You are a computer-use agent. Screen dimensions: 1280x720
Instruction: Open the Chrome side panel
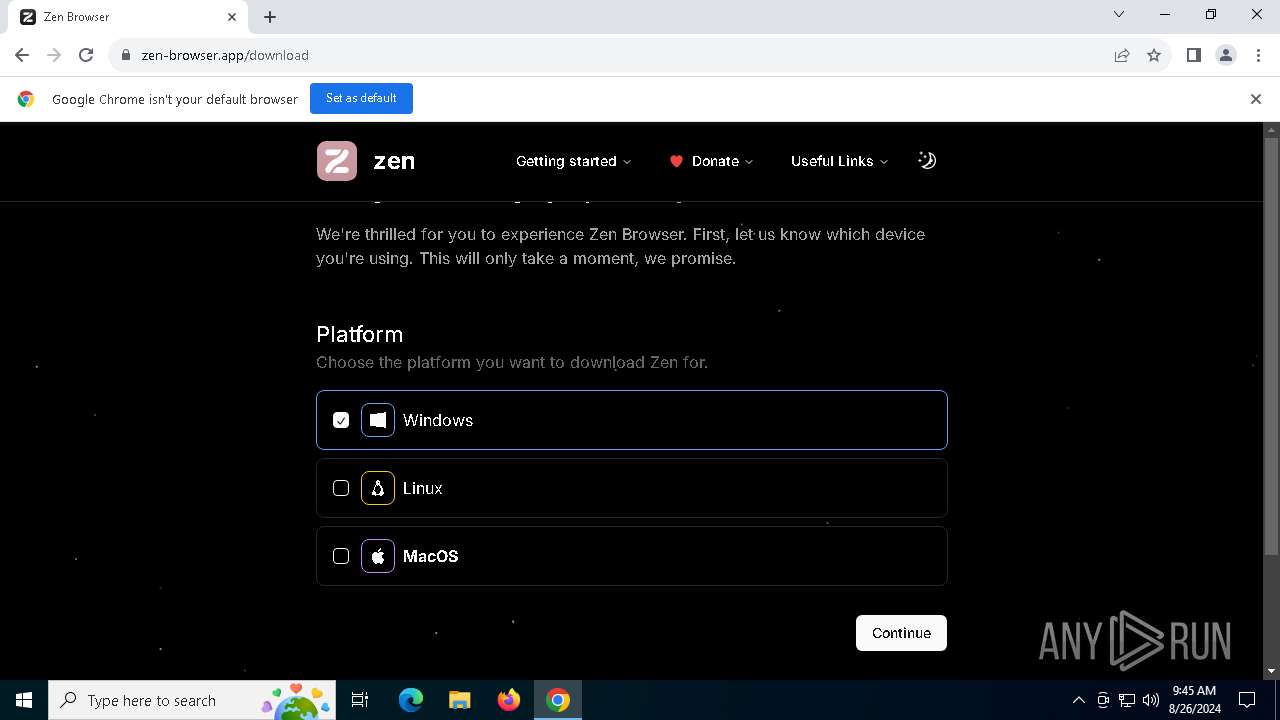1193,55
